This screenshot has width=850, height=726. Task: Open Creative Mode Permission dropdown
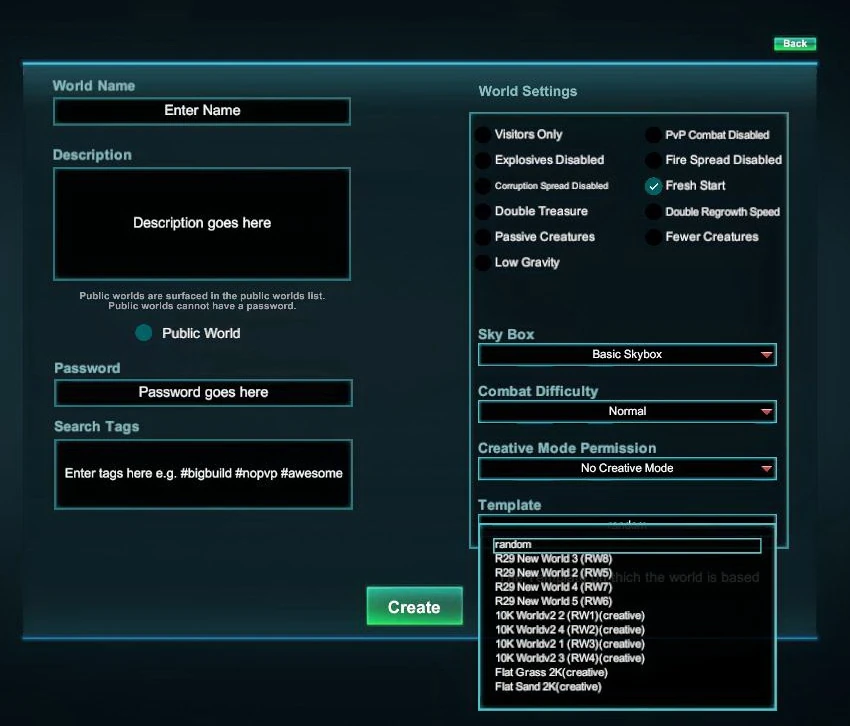point(627,468)
